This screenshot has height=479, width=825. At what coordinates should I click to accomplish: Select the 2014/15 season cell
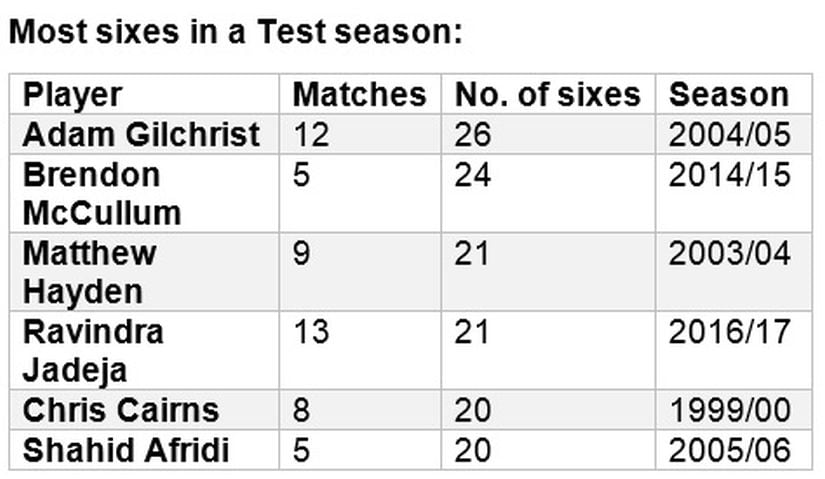click(734, 193)
